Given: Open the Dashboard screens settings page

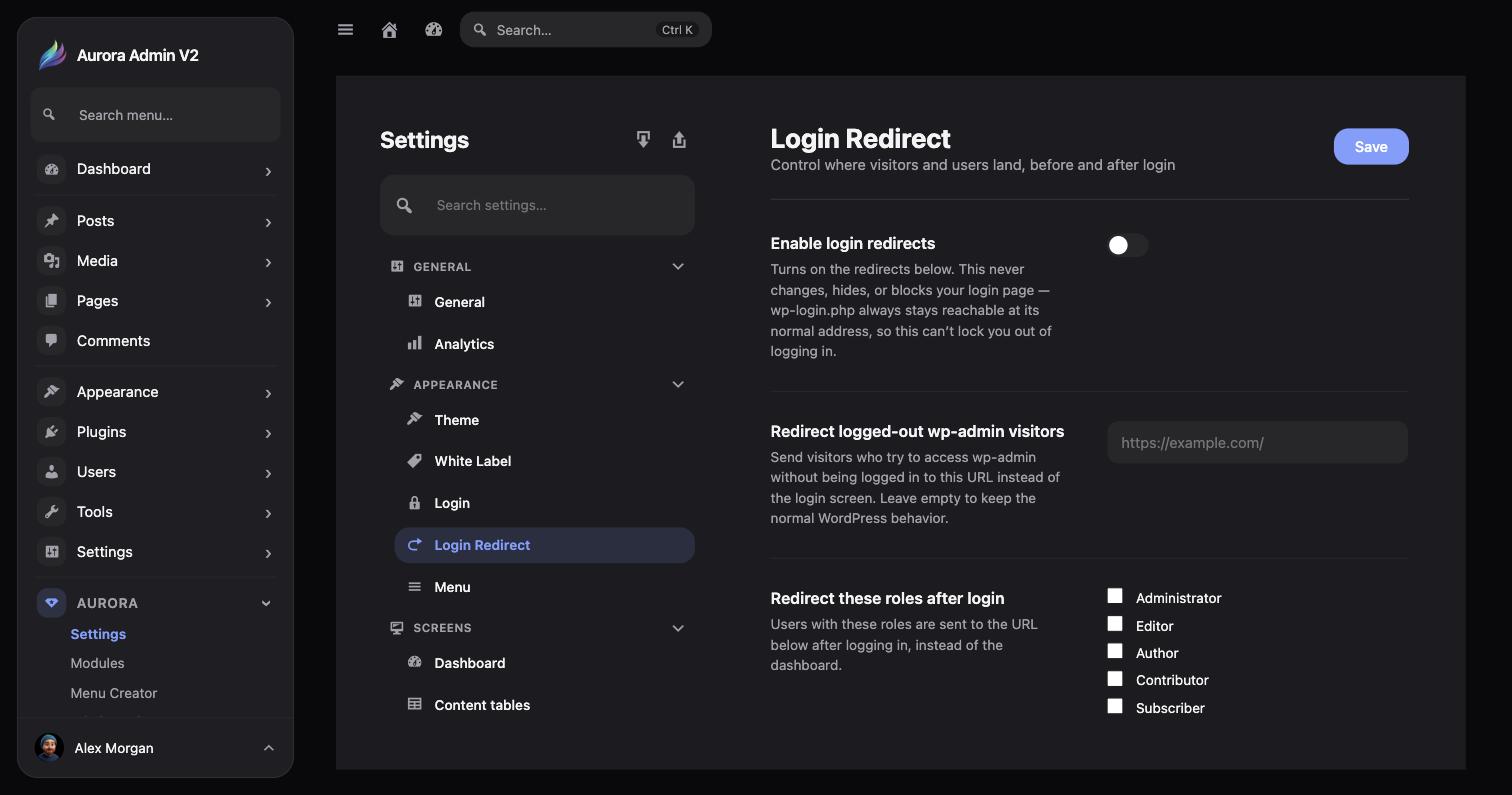Looking at the screenshot, I should (544, 663).
